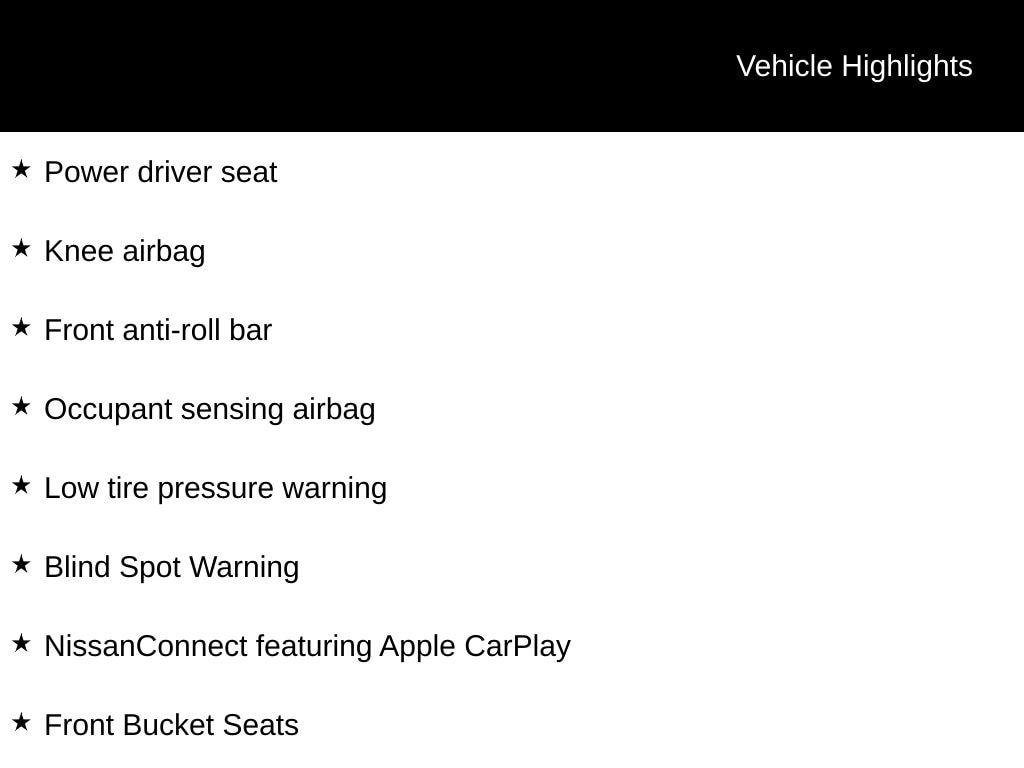The image size is (1024, 768).
Task: Click the star bullet beside Power driver seat
Action: pos(21,170)
